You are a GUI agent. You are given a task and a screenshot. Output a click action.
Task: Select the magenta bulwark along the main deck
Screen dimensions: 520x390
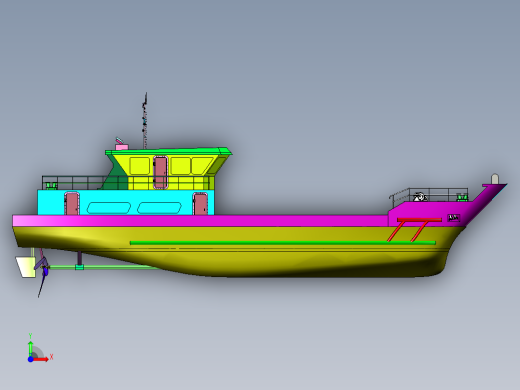click(200, 221)
